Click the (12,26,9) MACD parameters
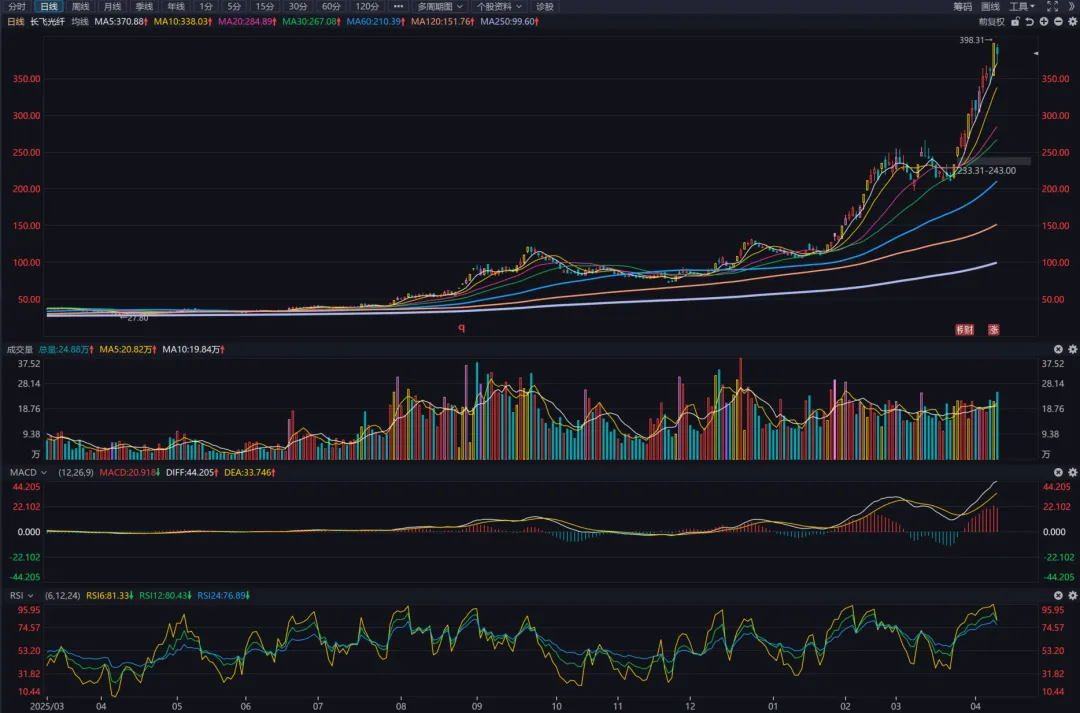Viewport: 1080px width, 713px height. 76,473
